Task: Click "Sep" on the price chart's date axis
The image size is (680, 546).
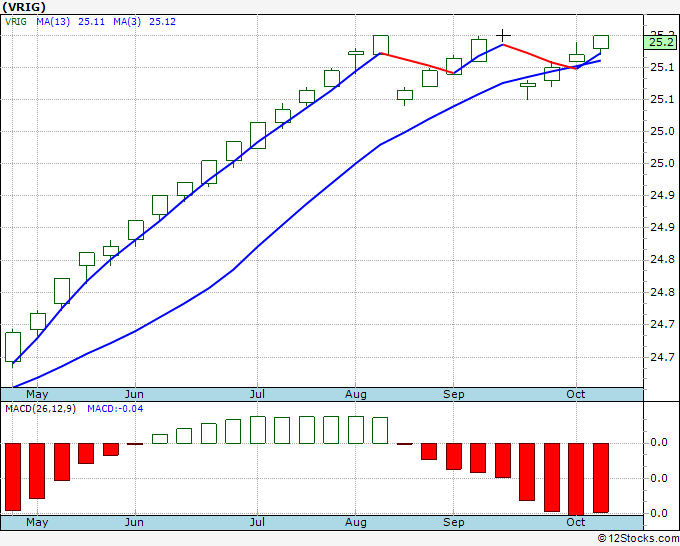Action: tap(454, 394)
